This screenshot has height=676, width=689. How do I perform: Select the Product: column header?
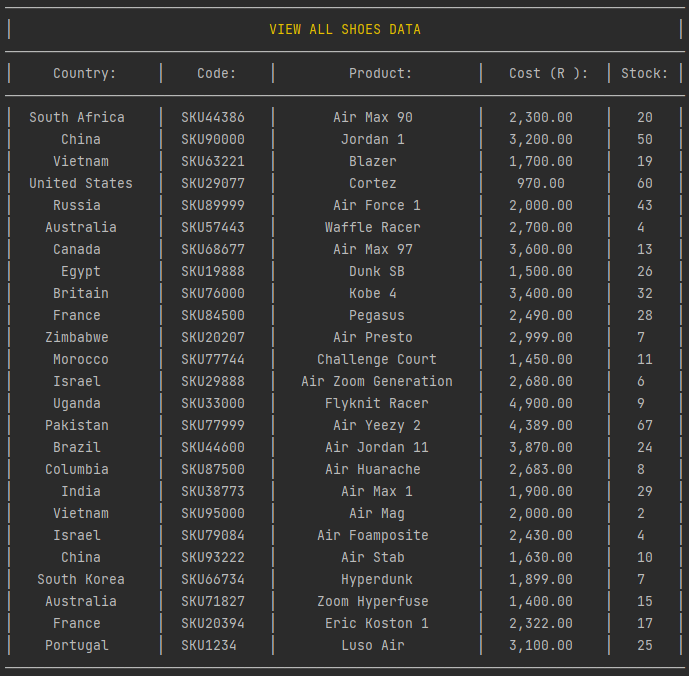pyautogui.click(x=381, y=73)
